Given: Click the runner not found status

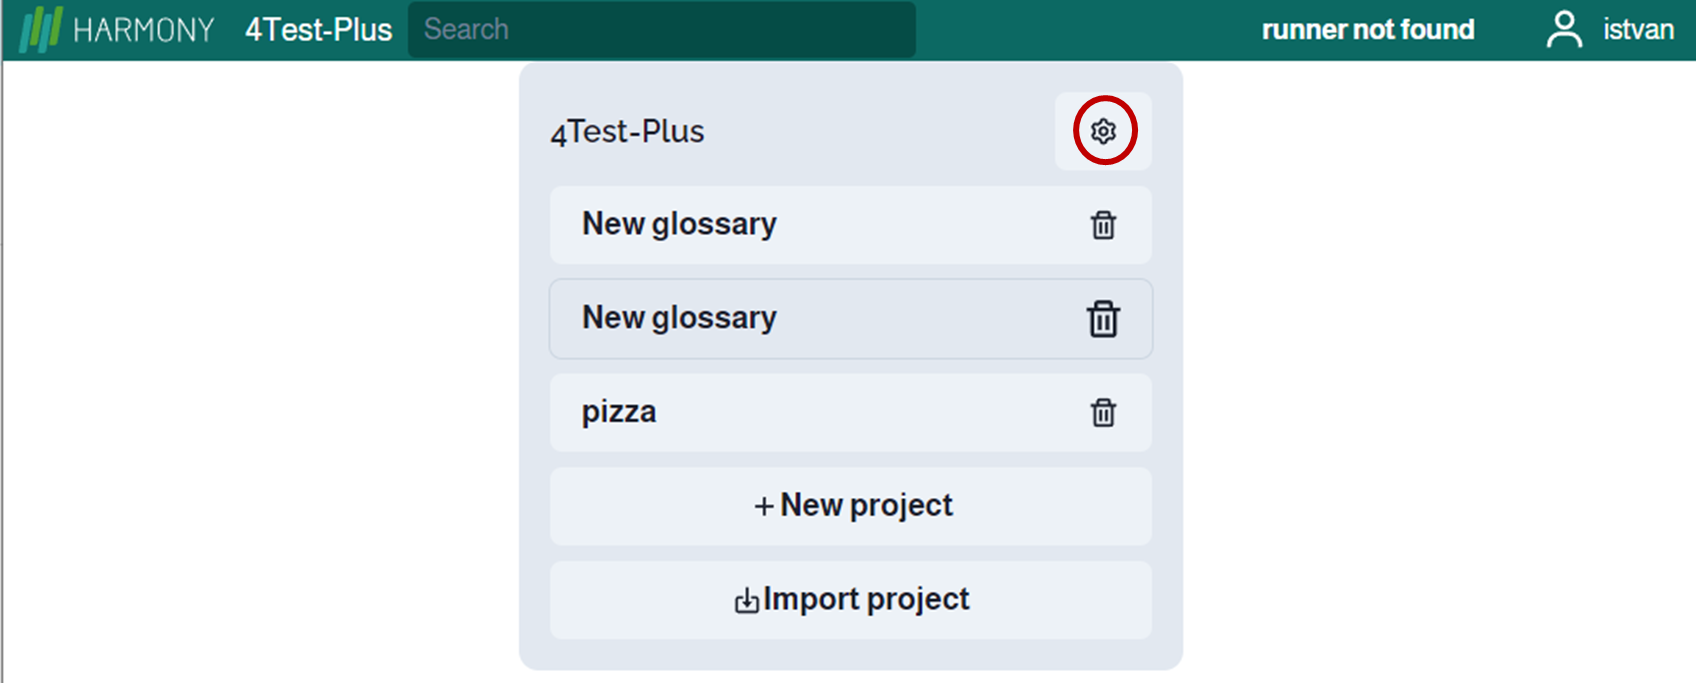Looking at the screenshot, I should click(x=1368, y=29).
